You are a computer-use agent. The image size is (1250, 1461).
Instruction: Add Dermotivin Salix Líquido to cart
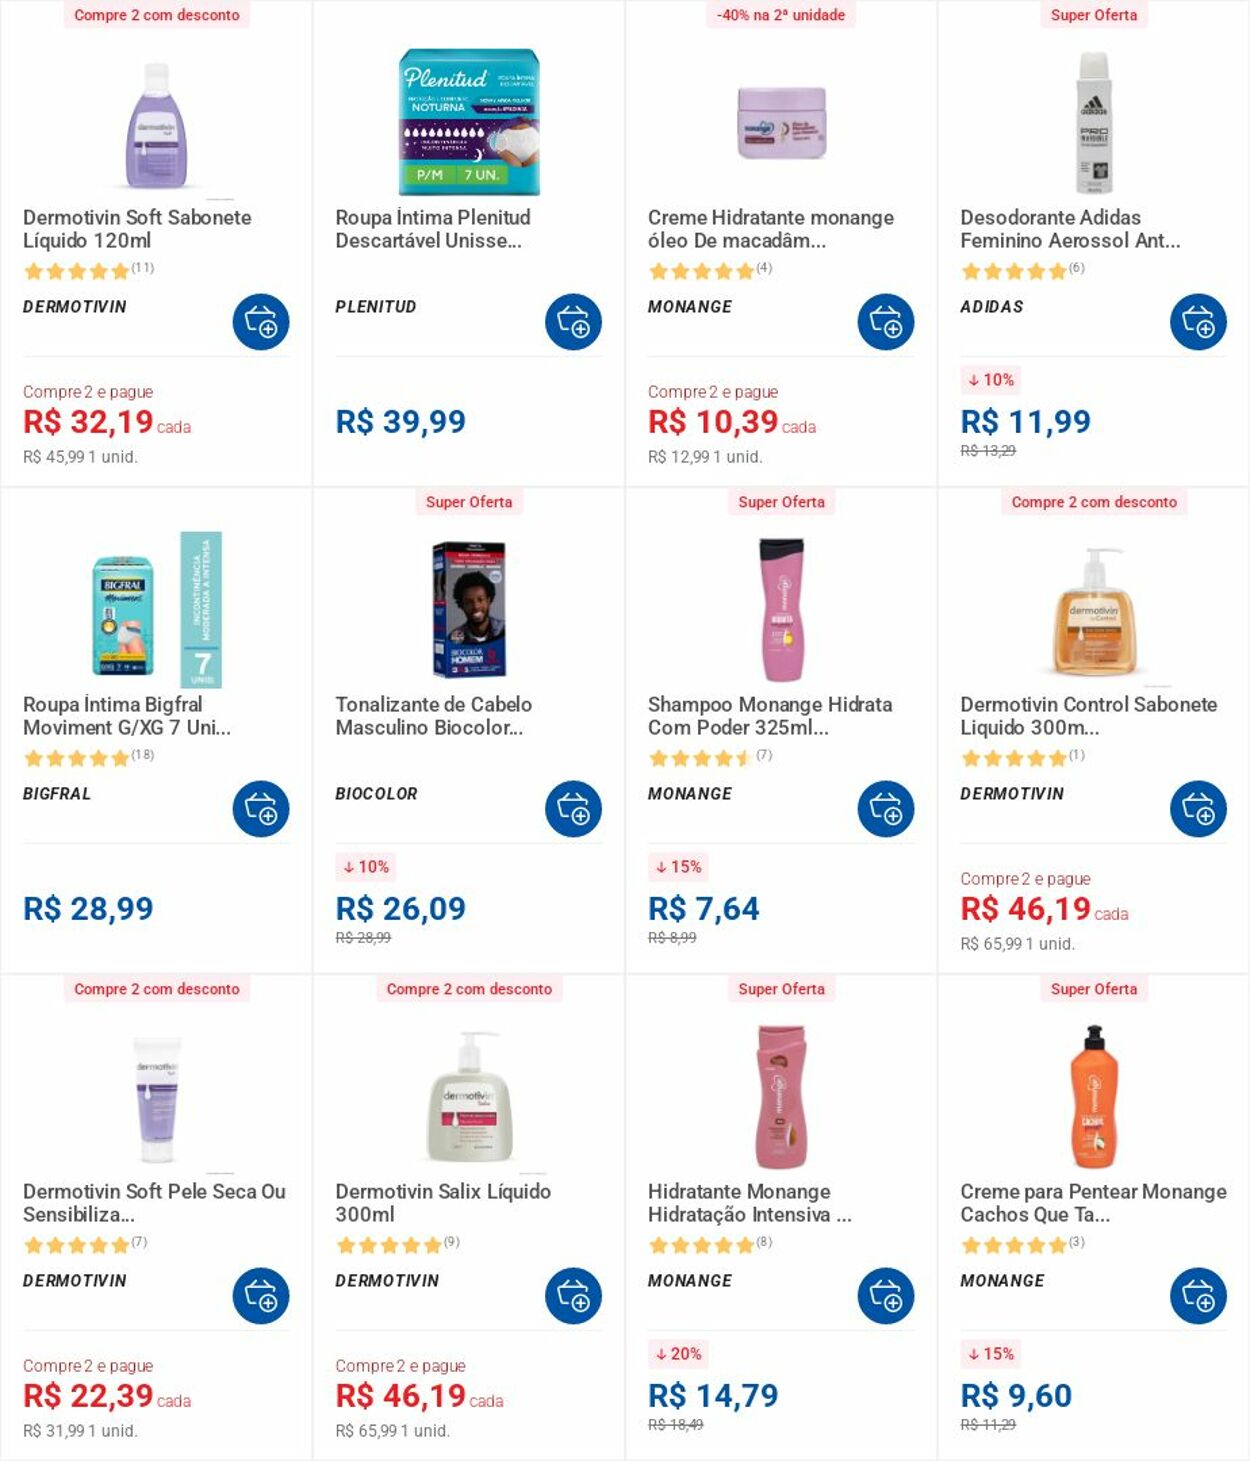click(573, 1296)
